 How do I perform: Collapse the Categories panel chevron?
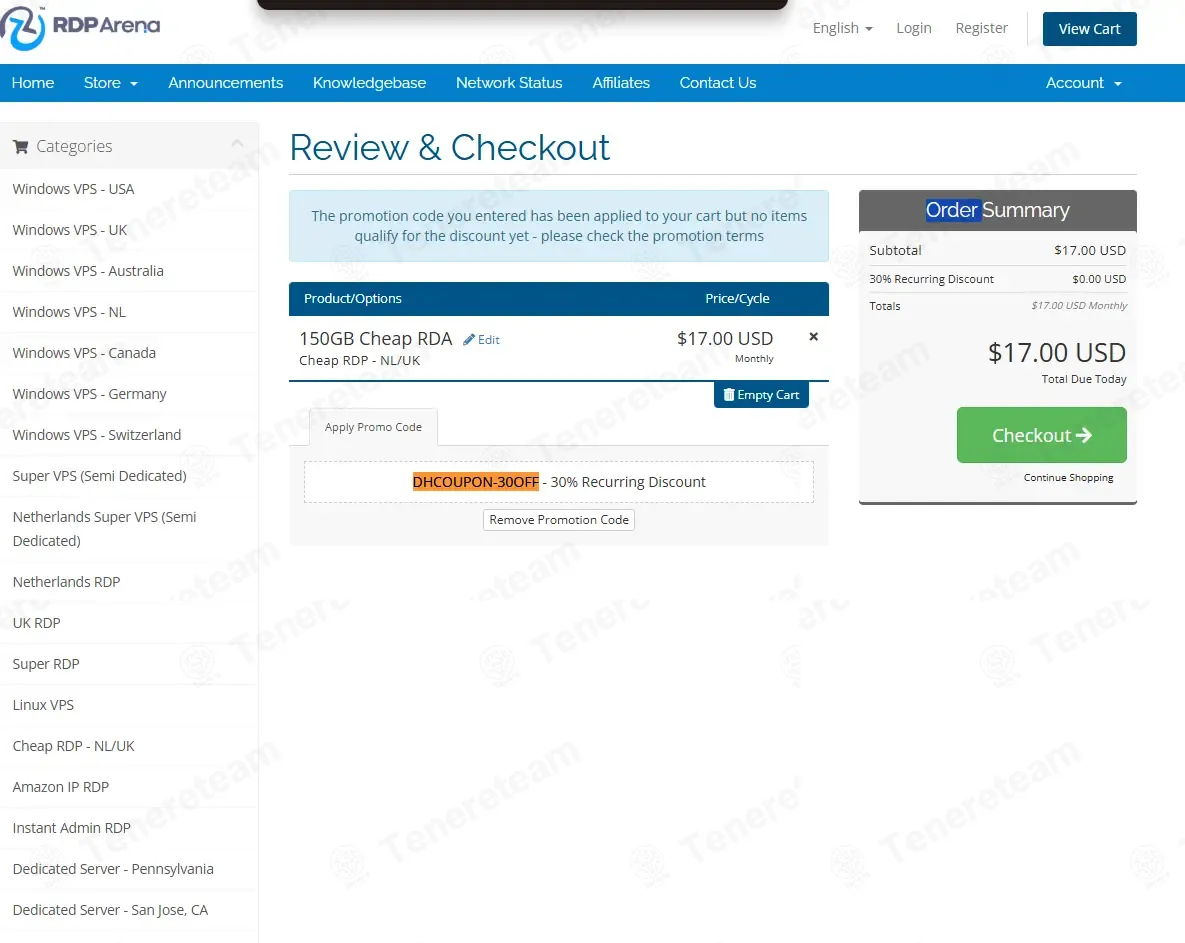click(238, 145)
